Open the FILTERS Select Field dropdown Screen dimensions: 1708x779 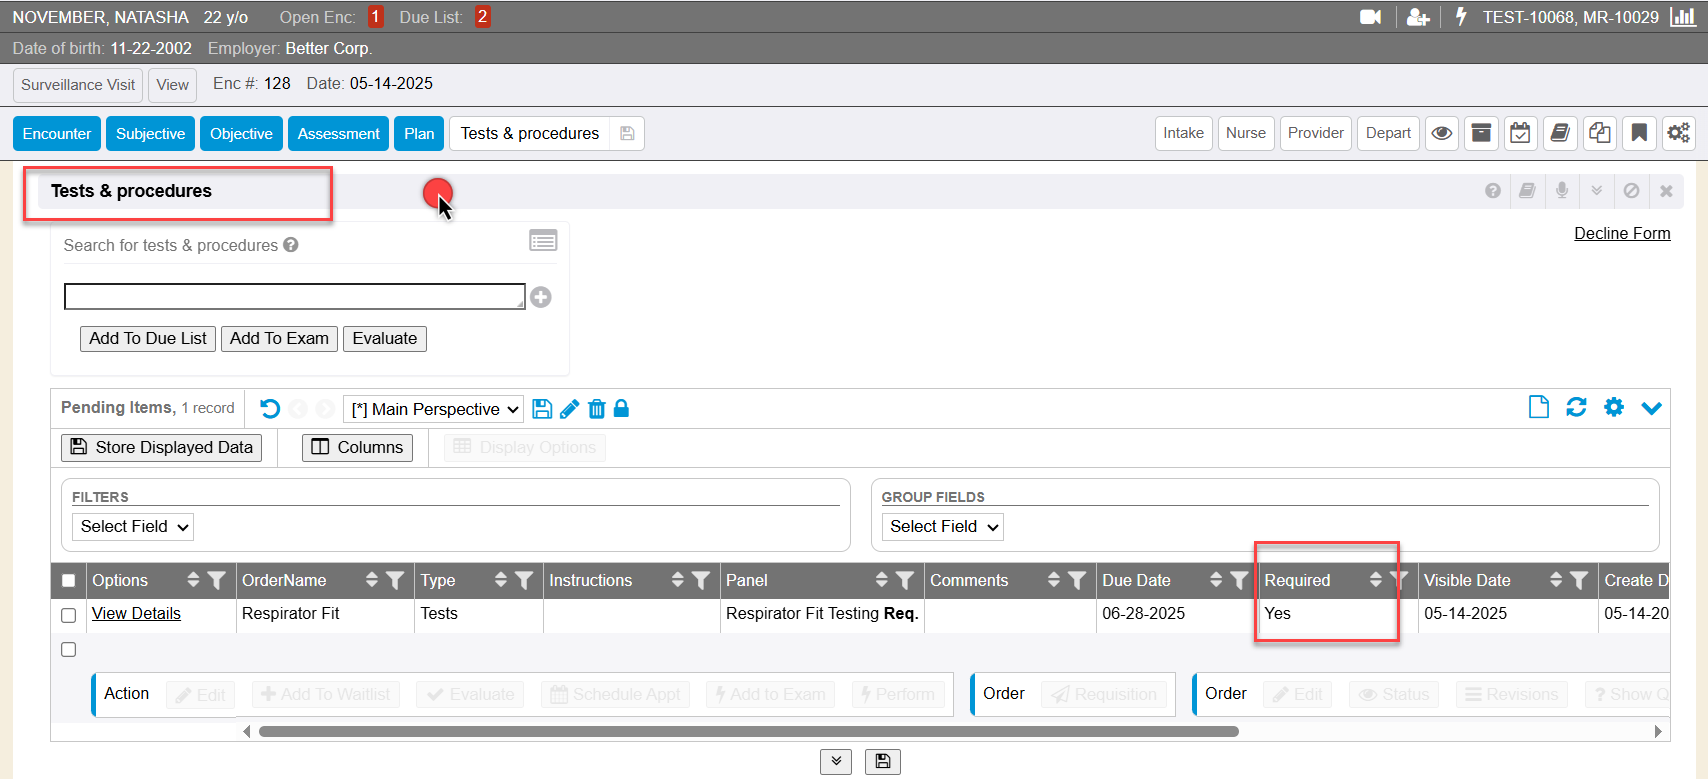click(x=133, y=526)
